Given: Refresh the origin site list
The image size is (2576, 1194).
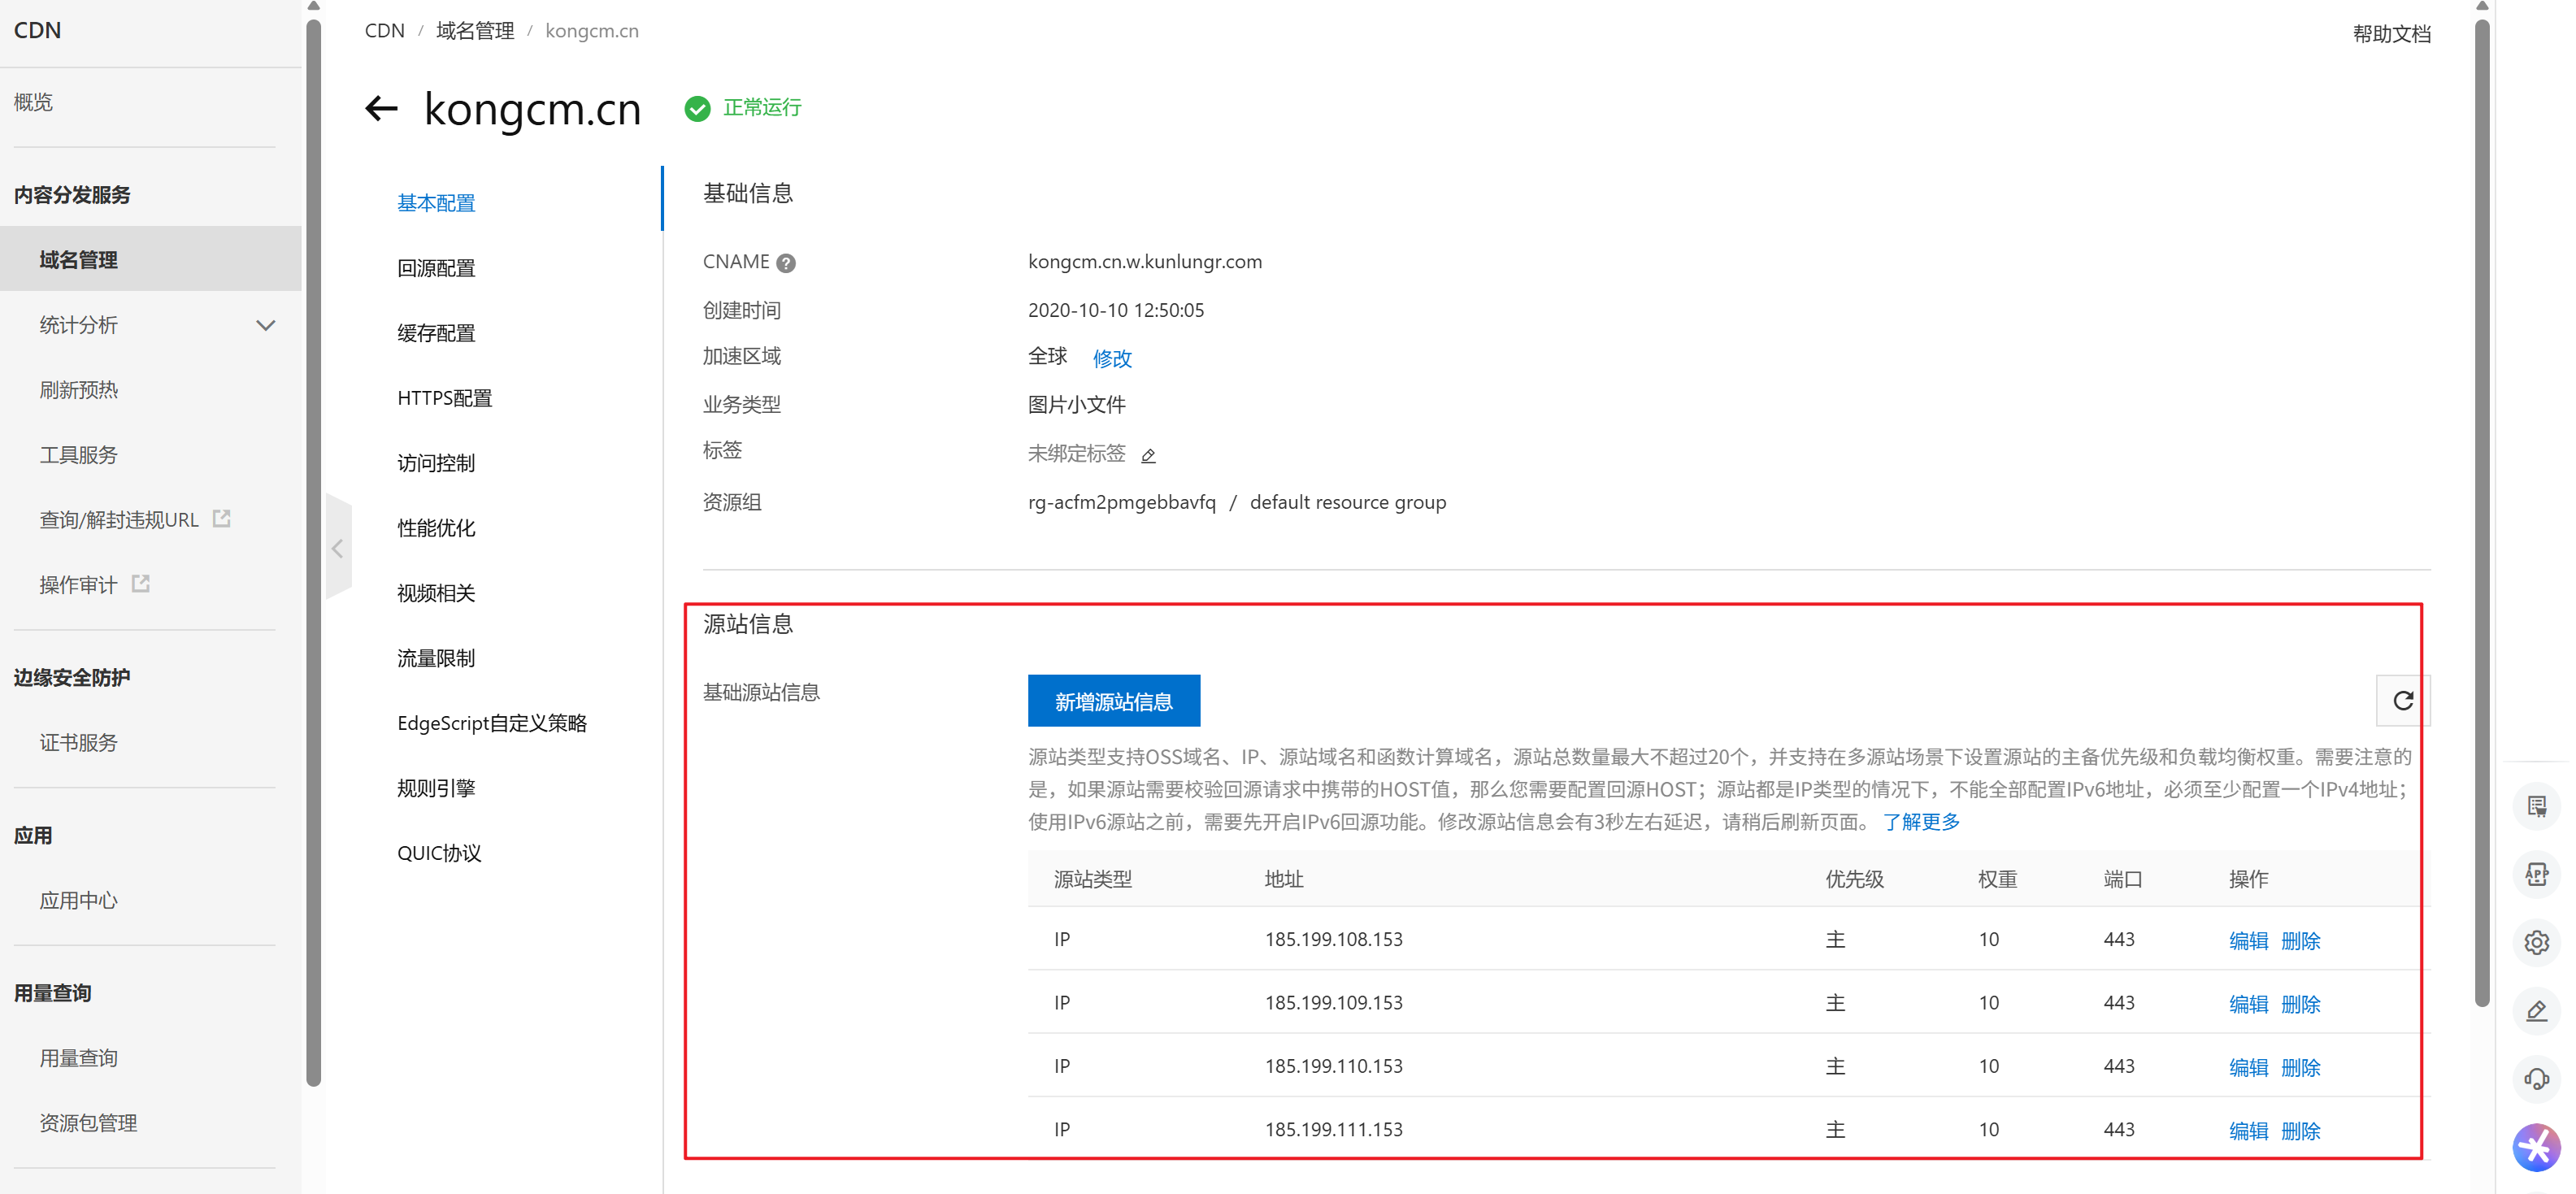Looking at the screenshot, I should click(x=2402, y=700).
